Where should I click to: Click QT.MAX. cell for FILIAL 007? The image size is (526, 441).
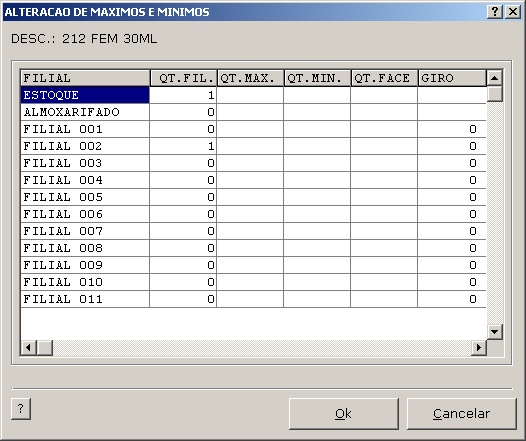(x=250, y=231)
